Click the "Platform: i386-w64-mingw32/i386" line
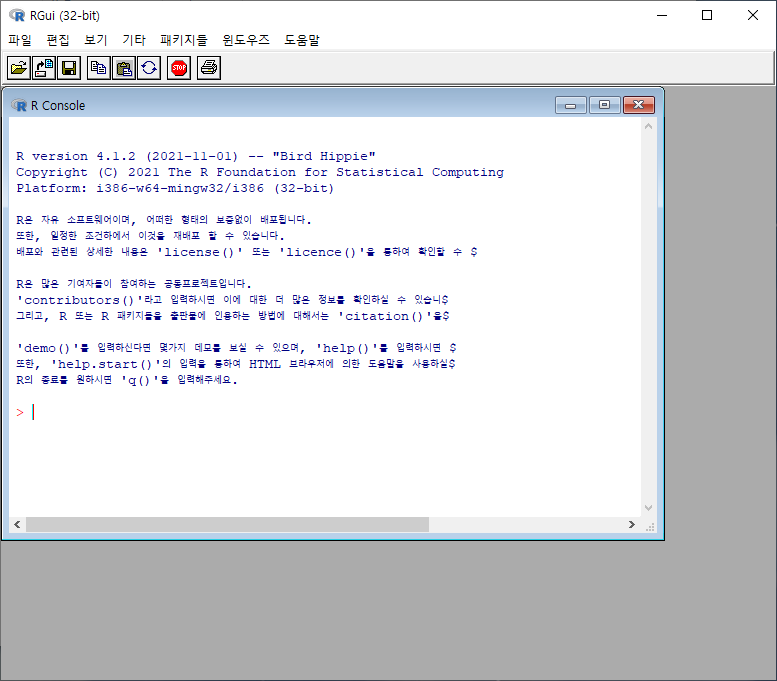The image size is (777, 681). [175, 188]
